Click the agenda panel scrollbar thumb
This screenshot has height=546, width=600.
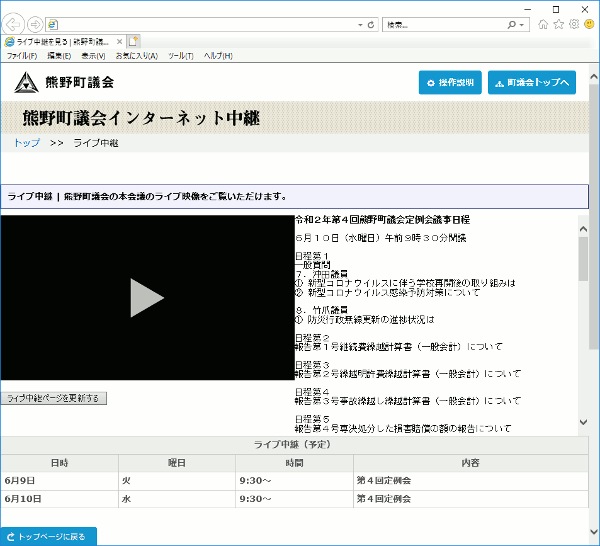[x=583, y=259]
